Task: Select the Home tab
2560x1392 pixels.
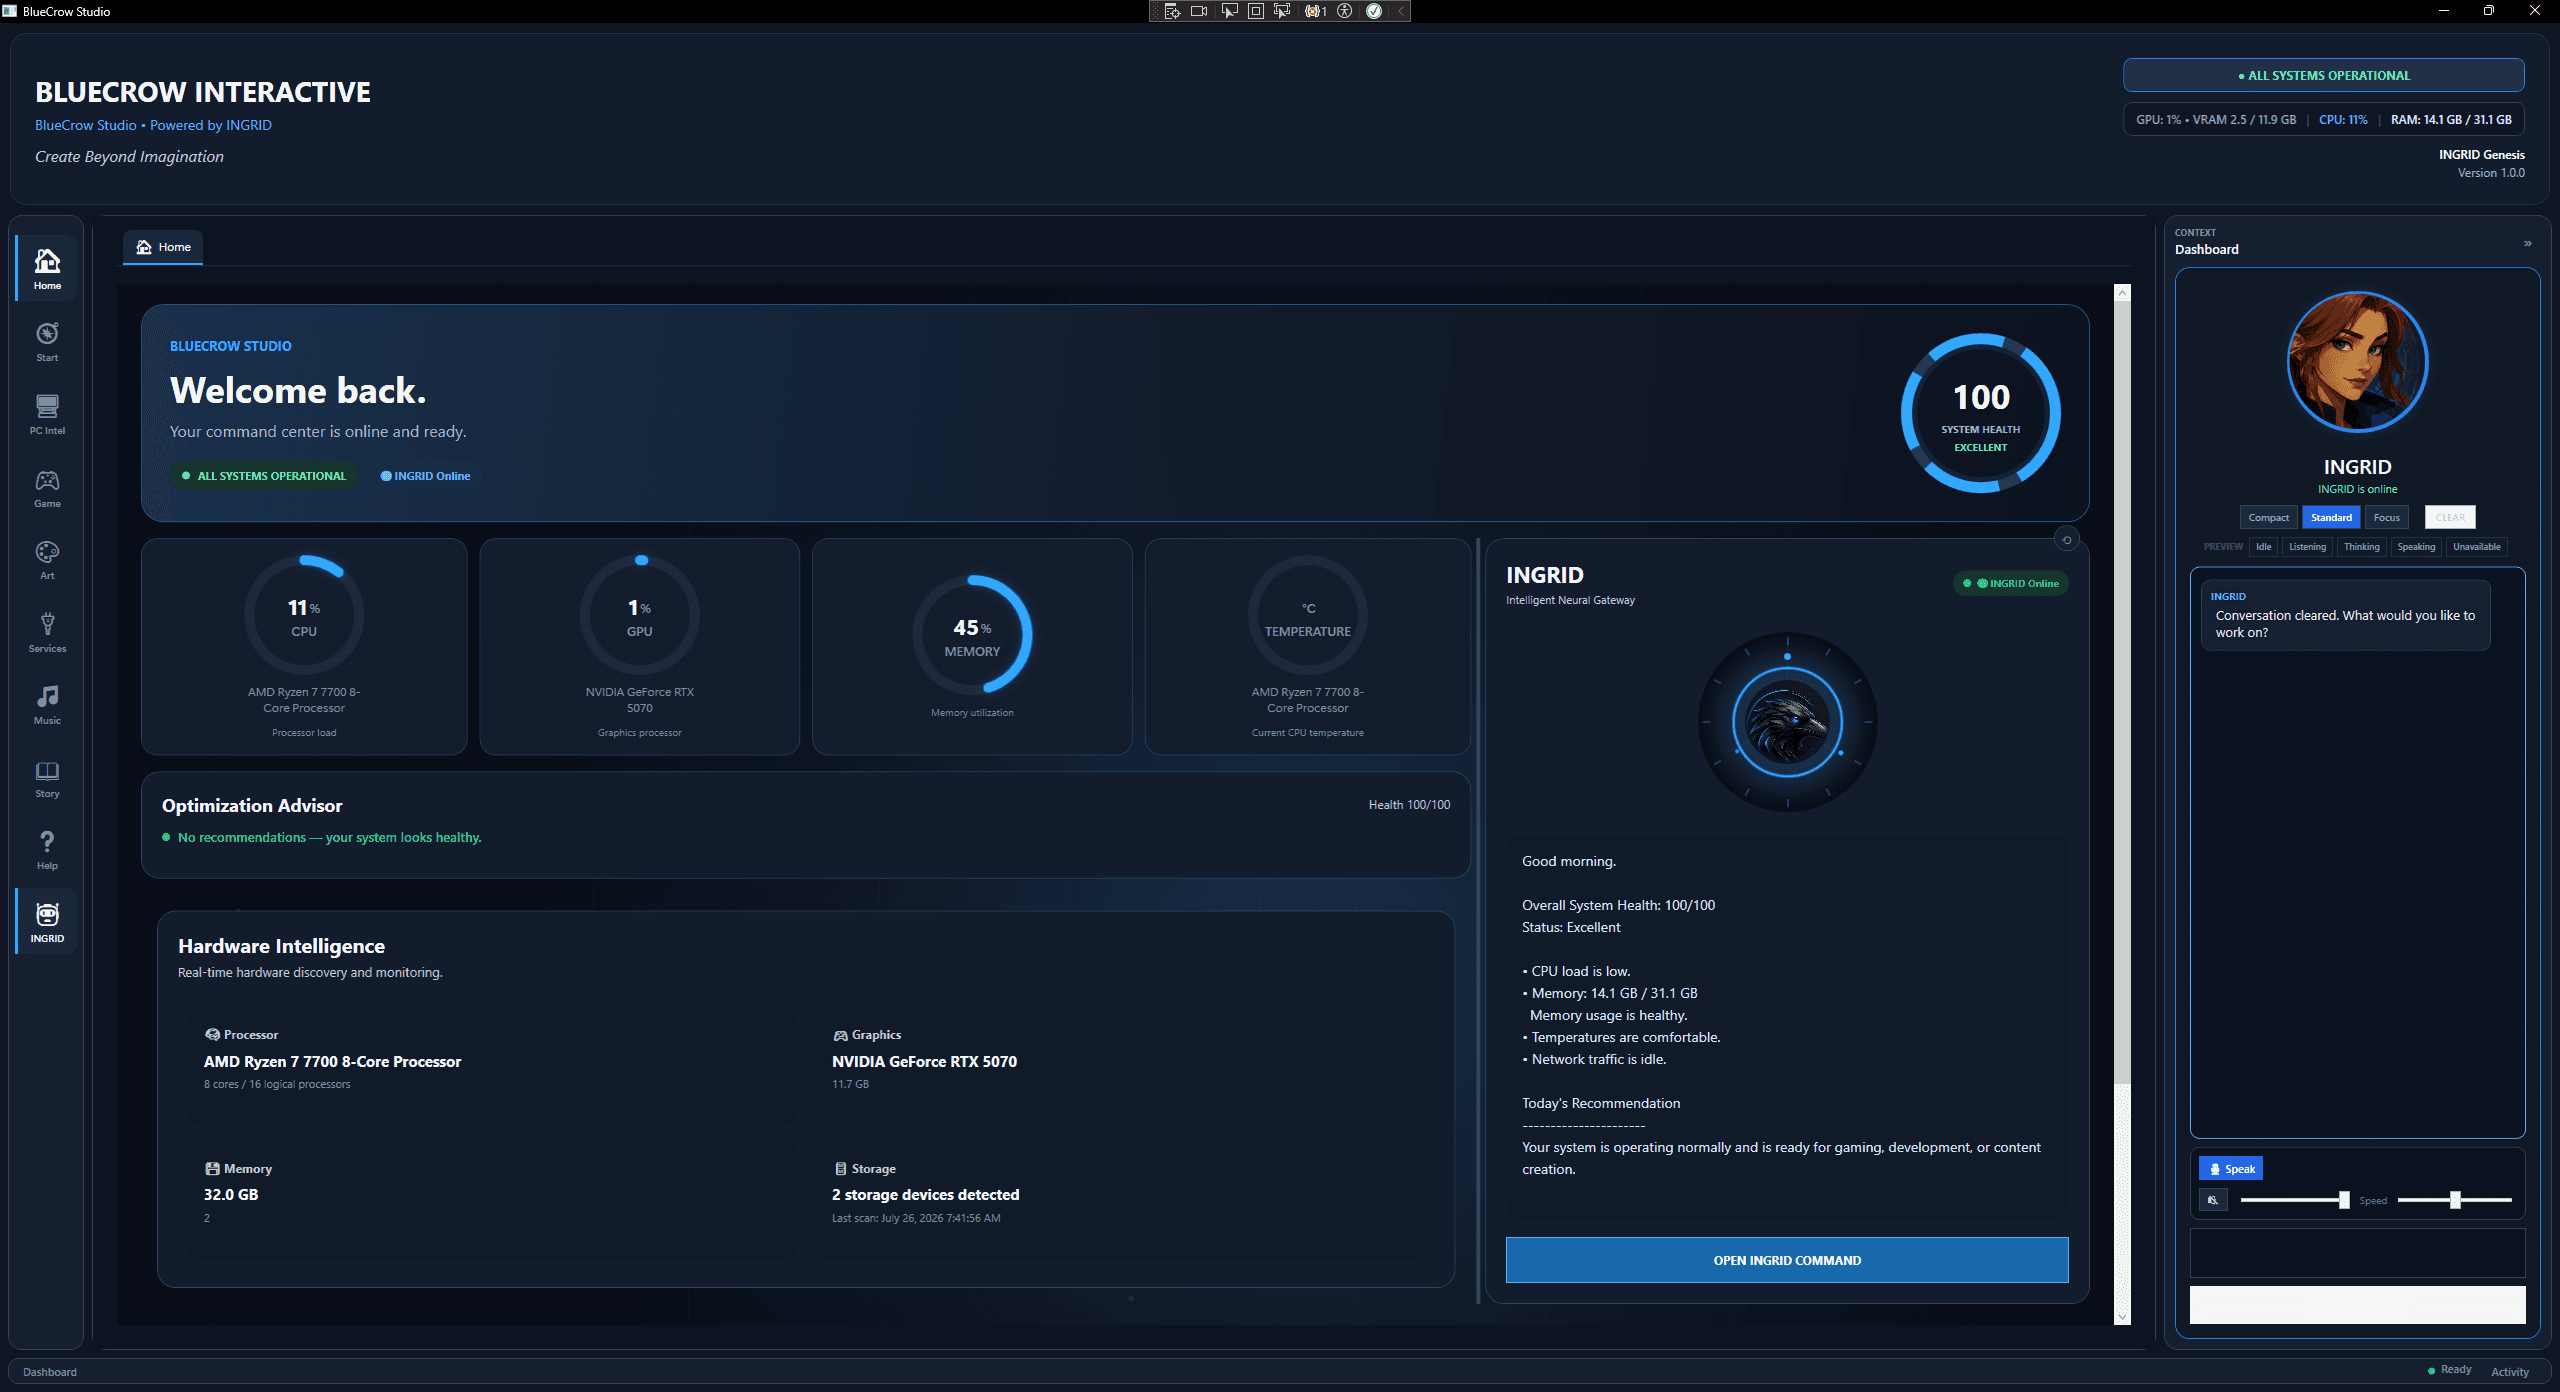Action: (163, 247)
